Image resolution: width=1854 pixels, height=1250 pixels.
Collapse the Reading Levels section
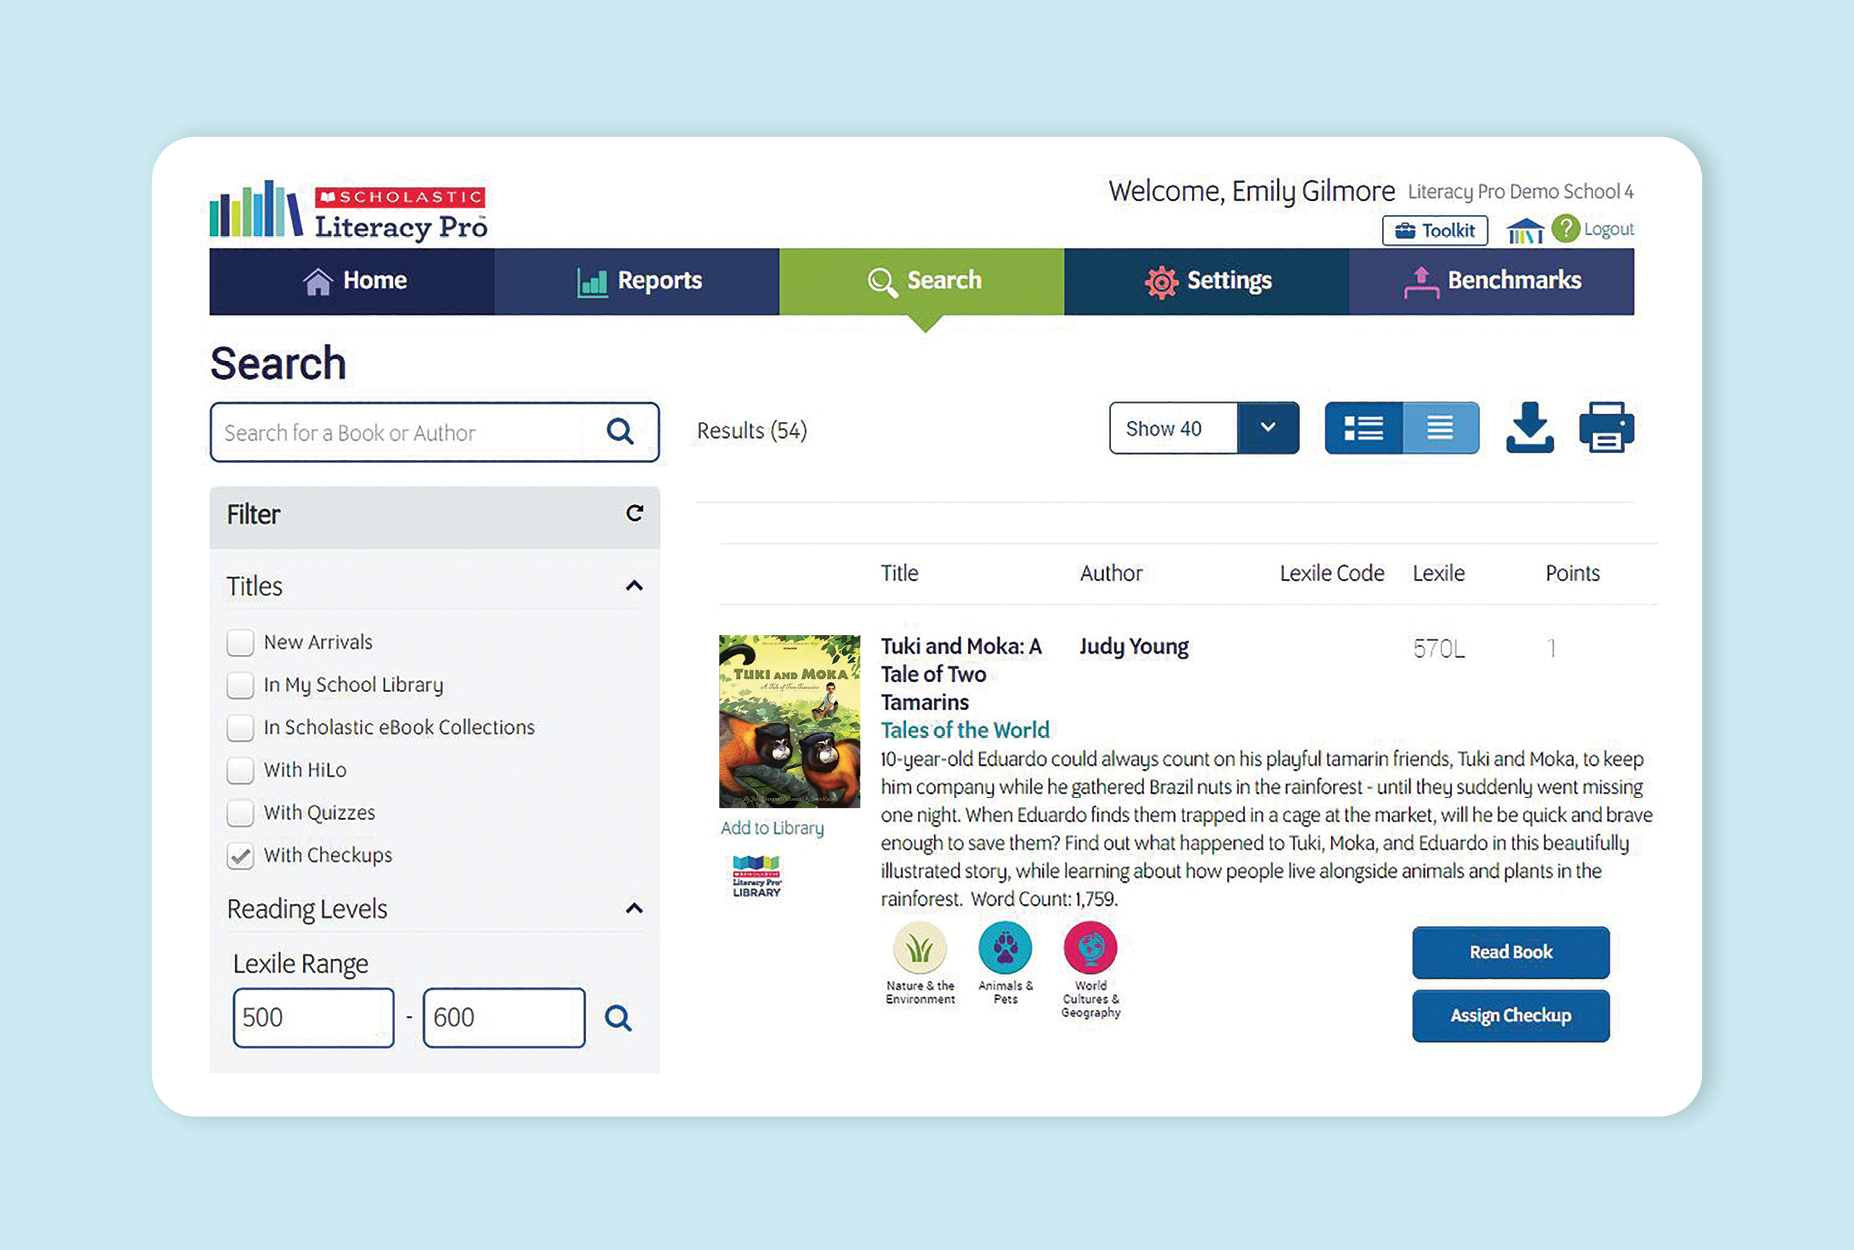[x=634, y=908]
